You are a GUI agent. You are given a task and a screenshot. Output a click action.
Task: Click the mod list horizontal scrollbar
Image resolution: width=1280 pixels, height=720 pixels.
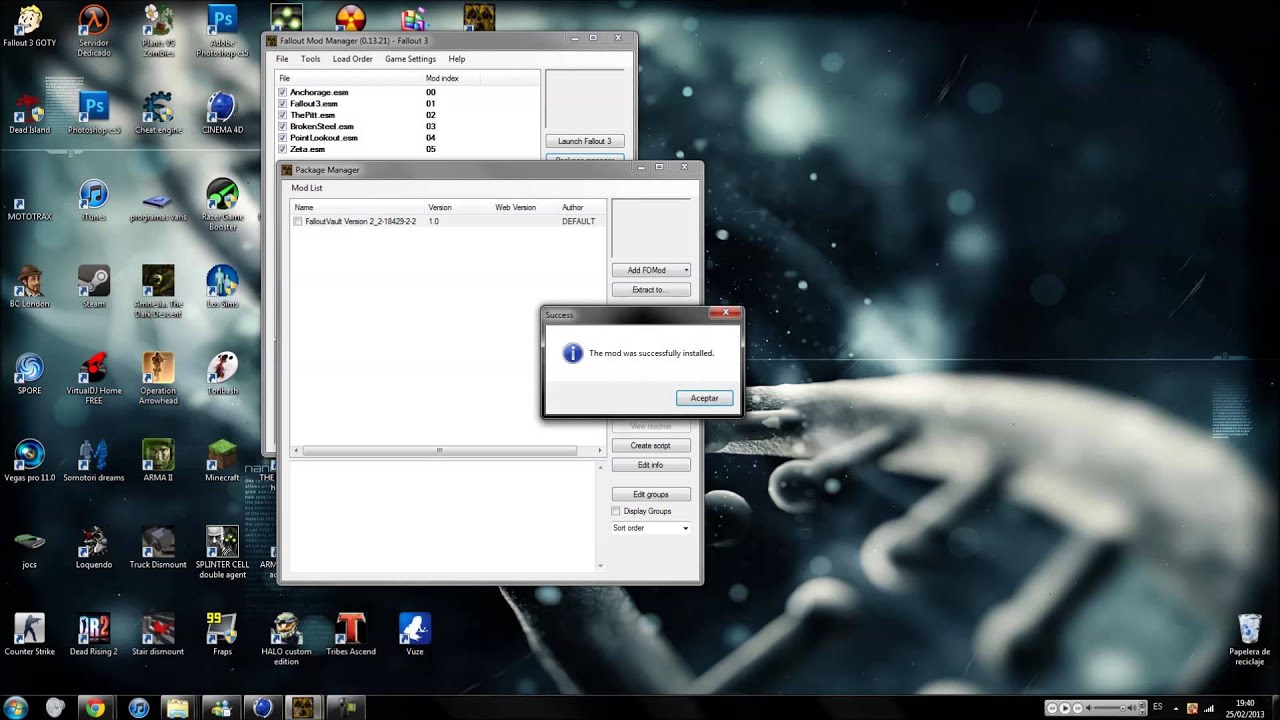tap(439, 451)
